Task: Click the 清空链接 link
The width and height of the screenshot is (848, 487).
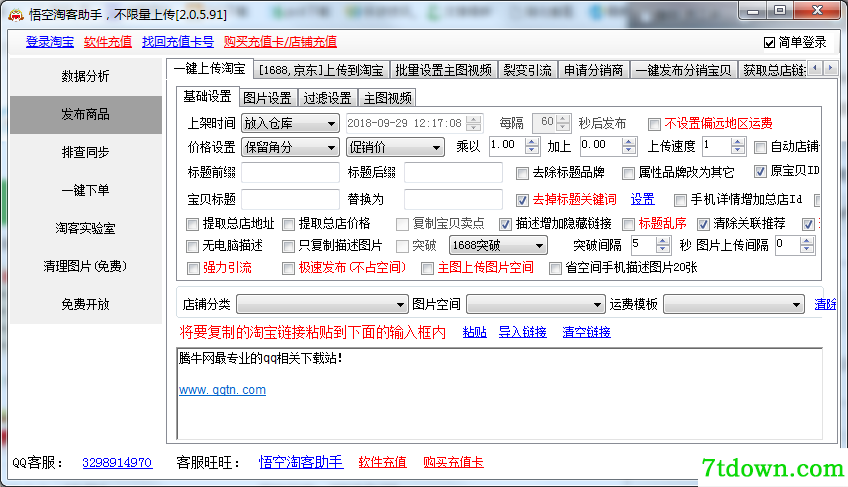Action: [586, 332]
